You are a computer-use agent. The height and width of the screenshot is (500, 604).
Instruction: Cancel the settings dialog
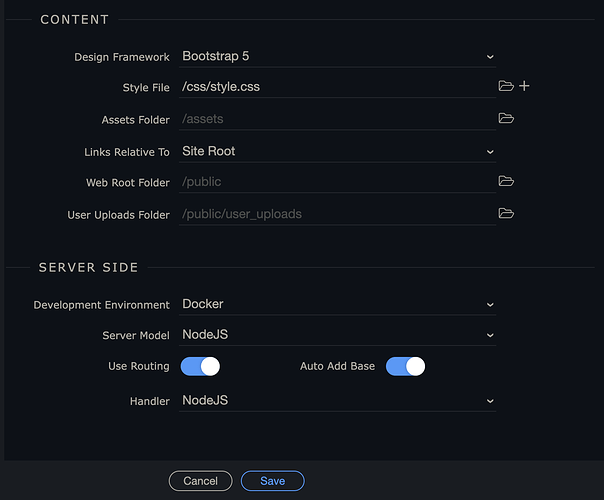[200, 481]
